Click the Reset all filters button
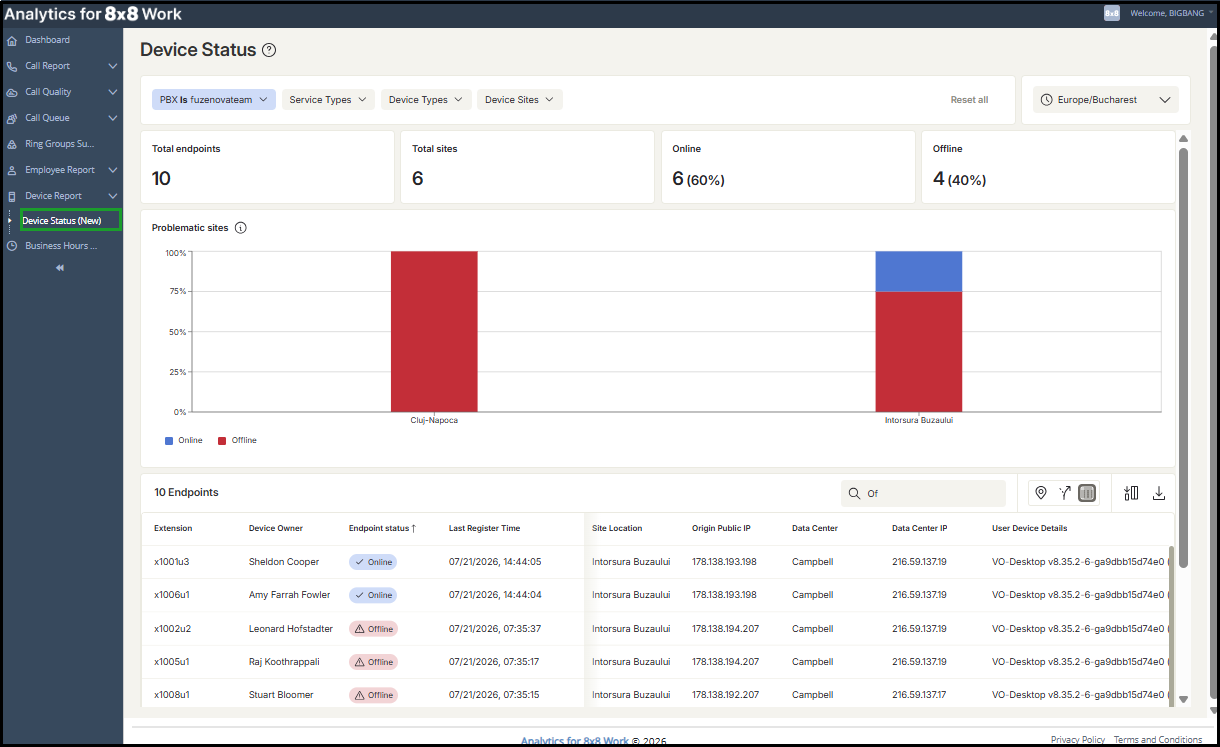The height and width of the screenshot is (747, 1220). coord(969,100)
